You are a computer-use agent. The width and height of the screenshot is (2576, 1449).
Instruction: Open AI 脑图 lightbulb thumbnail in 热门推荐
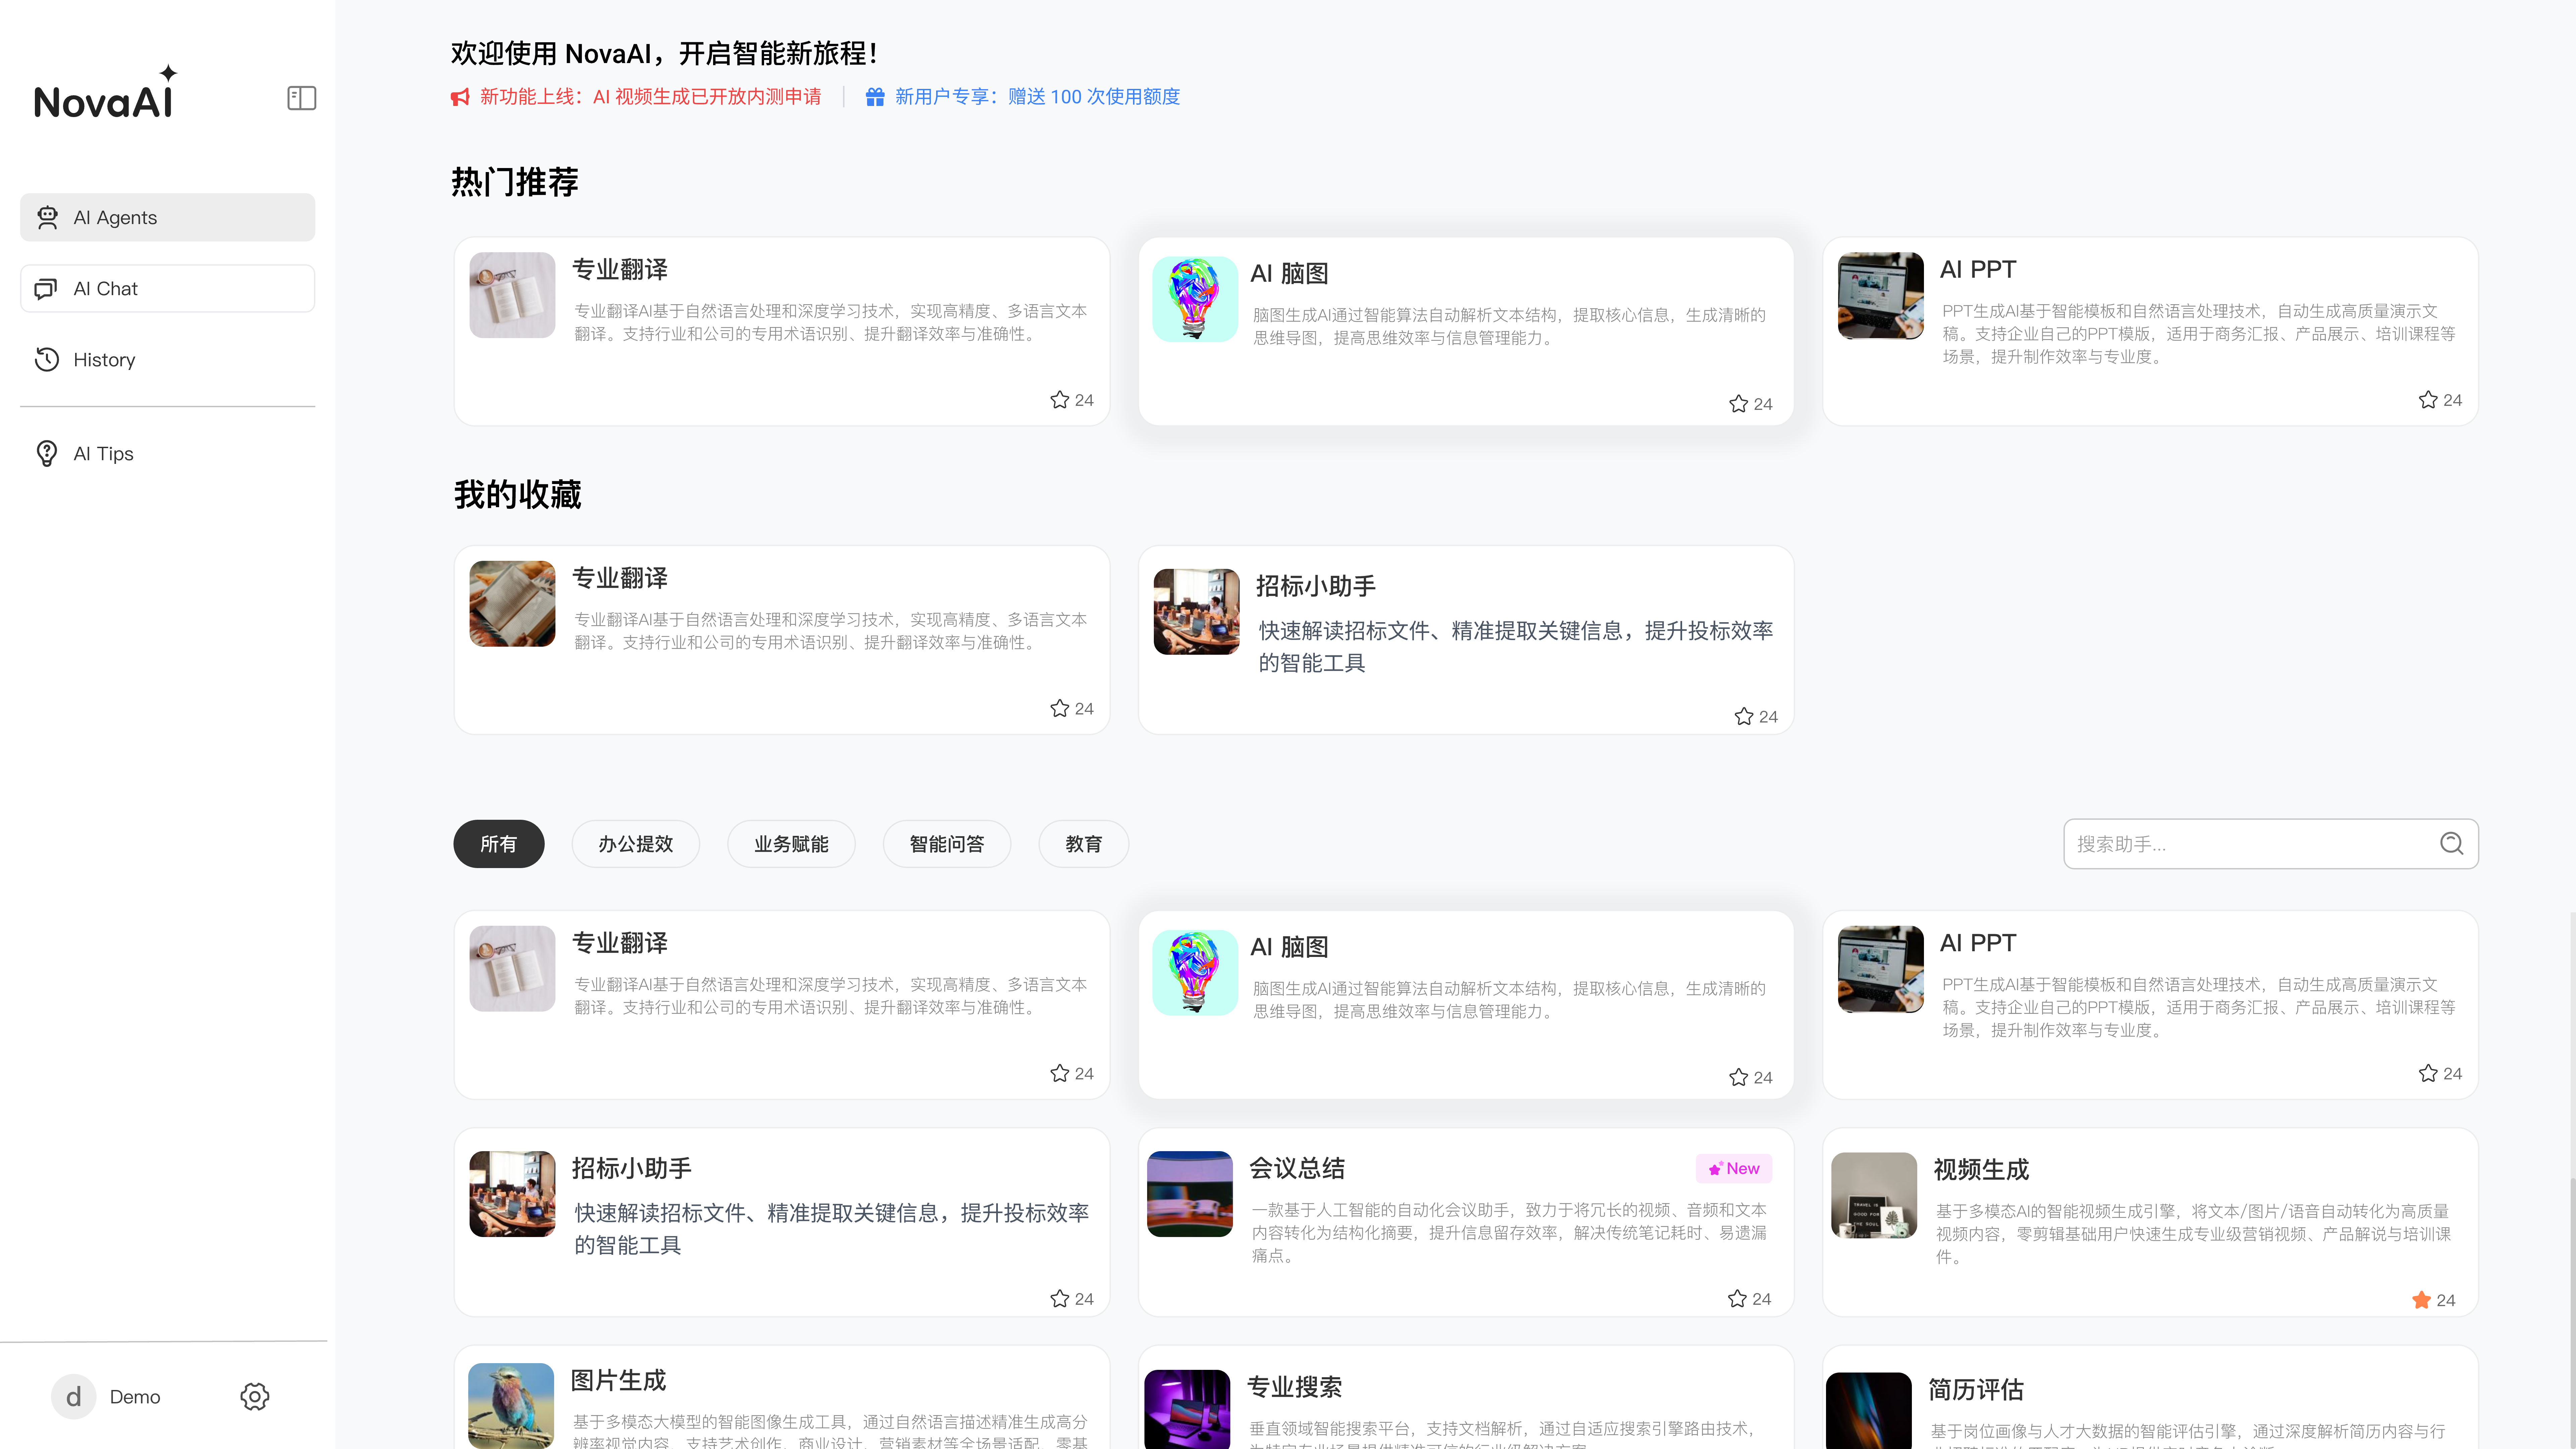click(x=1195, y=299)
